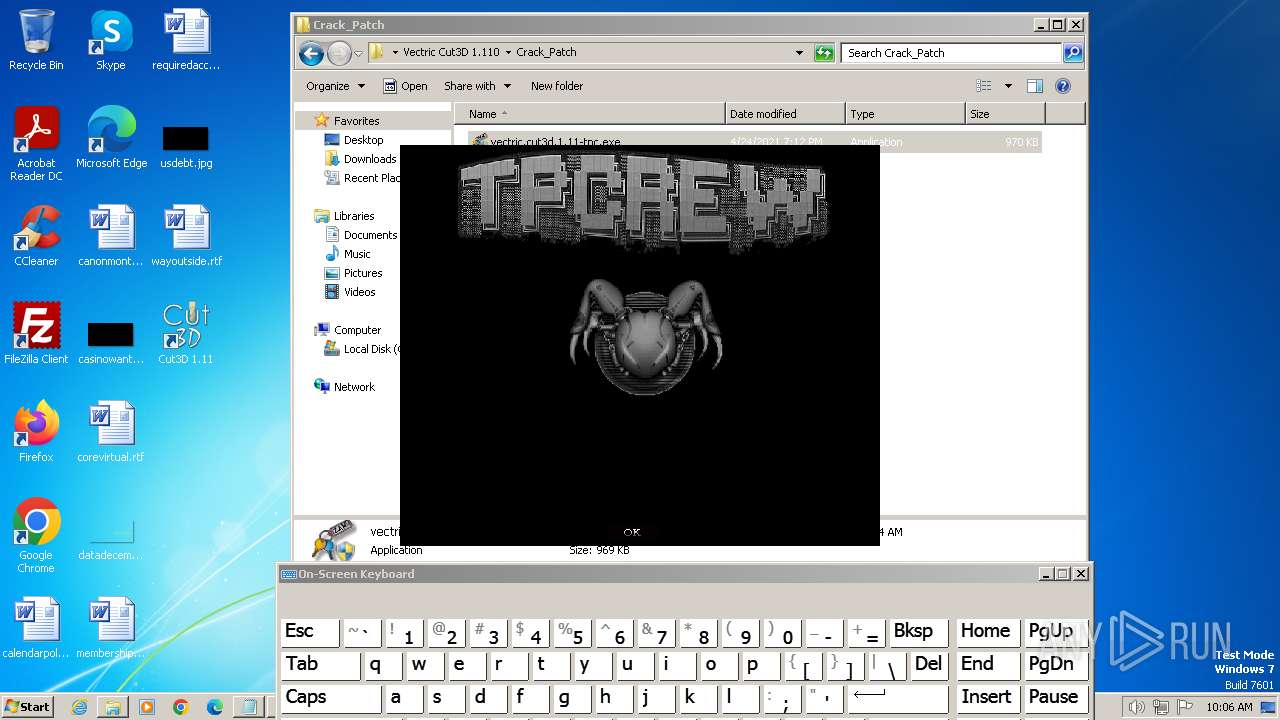Open Desktop in navigation pane
Screen dimensions: 1280x720
tap(363, 140)
